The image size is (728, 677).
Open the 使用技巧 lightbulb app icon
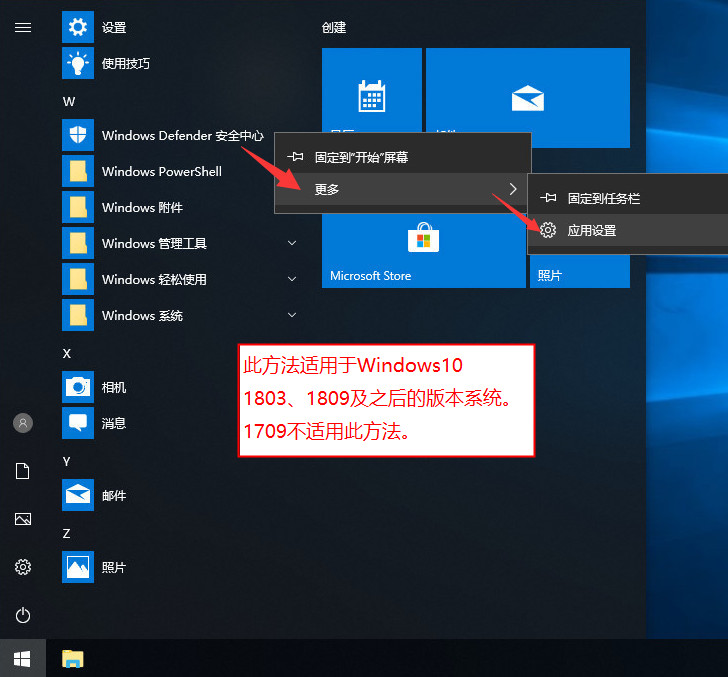point(78,63)
